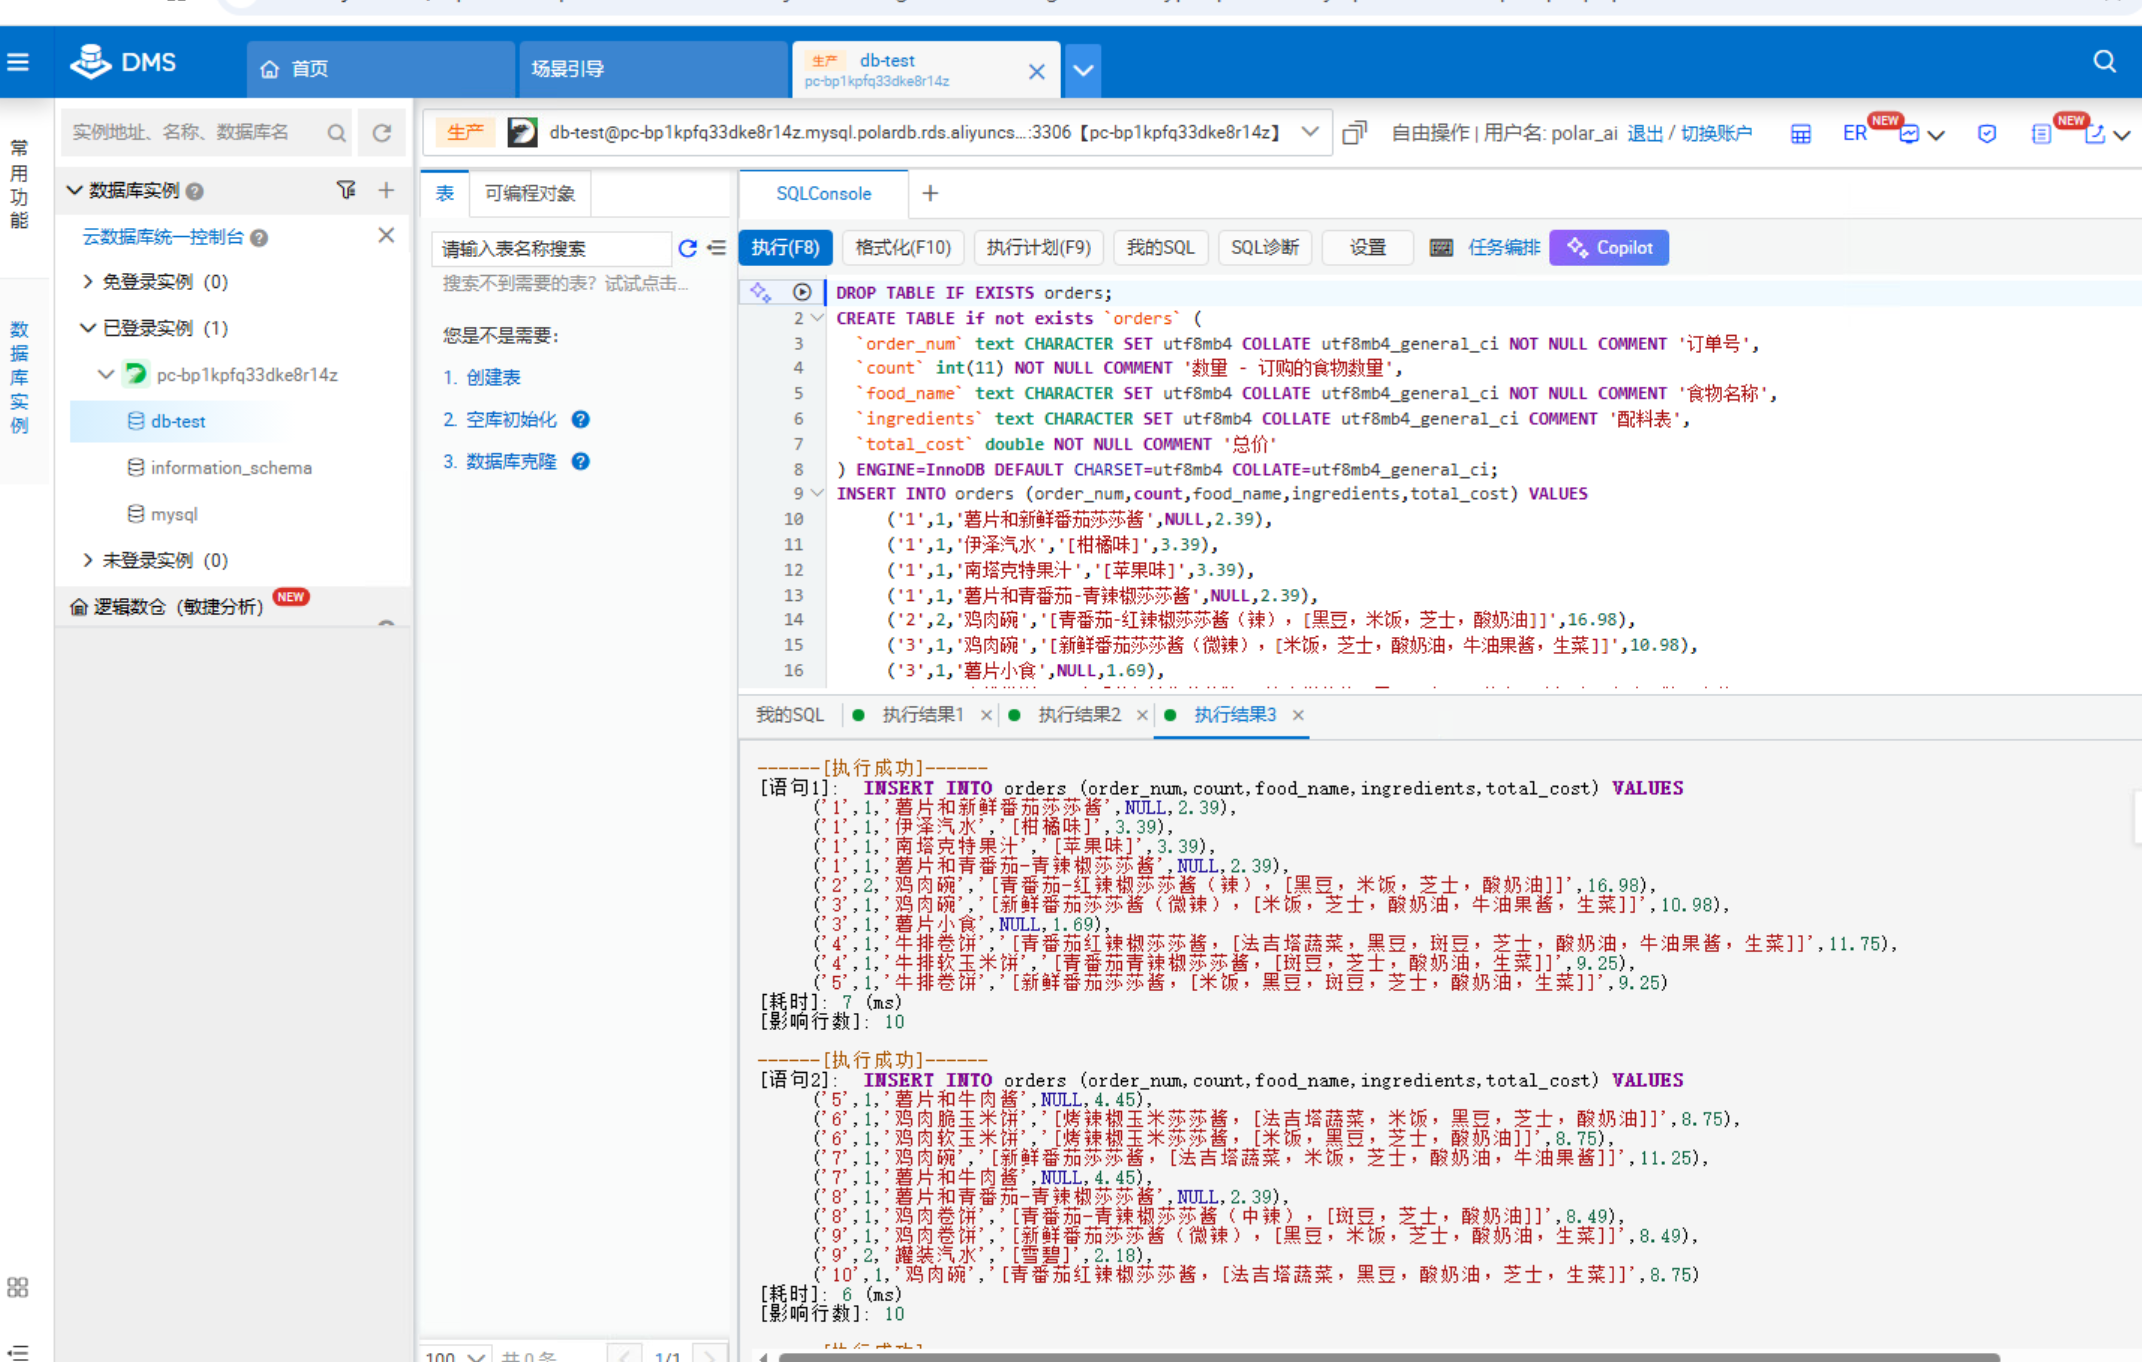Click the 任务编排 link

click(x=1504, y=248)
